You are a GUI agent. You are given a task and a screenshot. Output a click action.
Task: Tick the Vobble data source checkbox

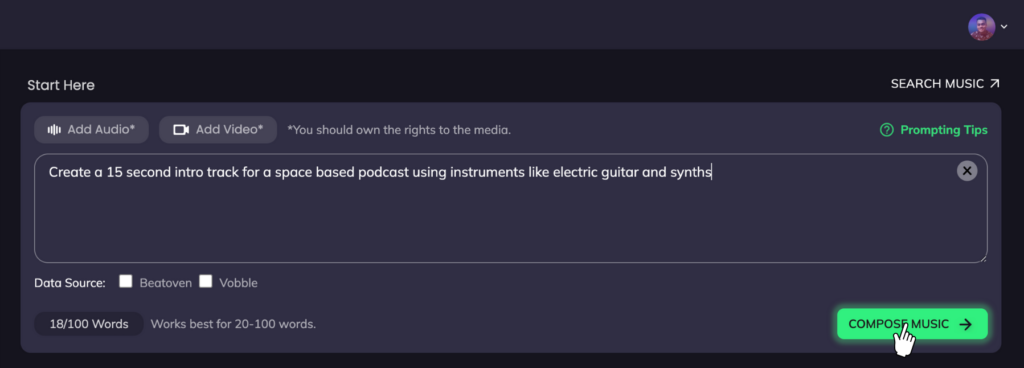coord(206,281)
